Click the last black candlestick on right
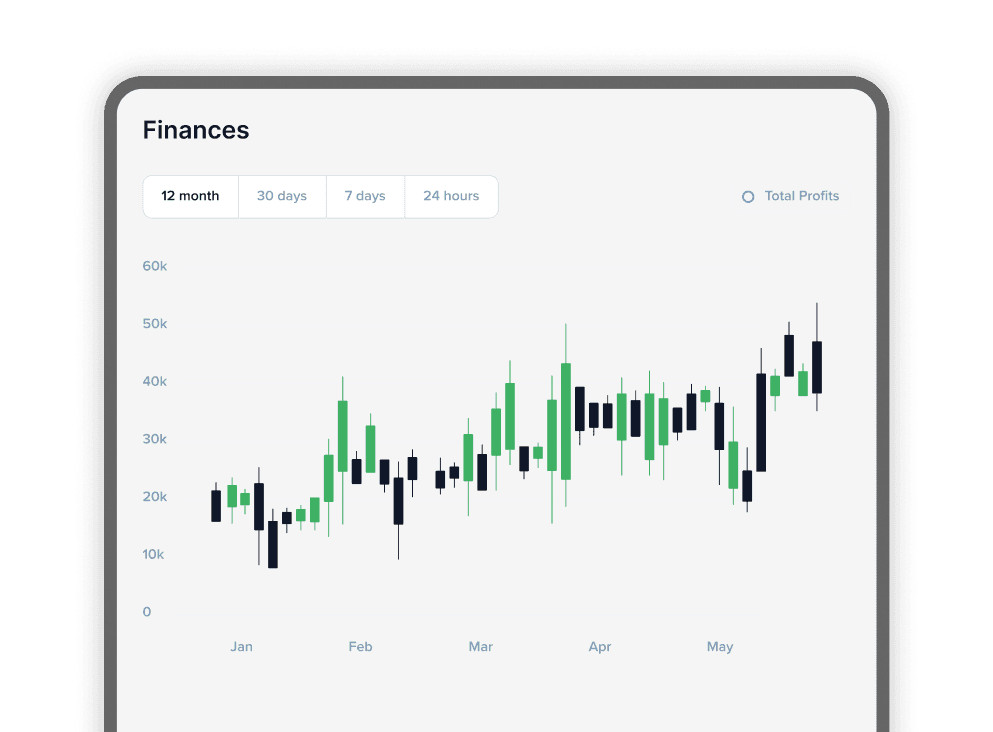 [x=817, y=367]
